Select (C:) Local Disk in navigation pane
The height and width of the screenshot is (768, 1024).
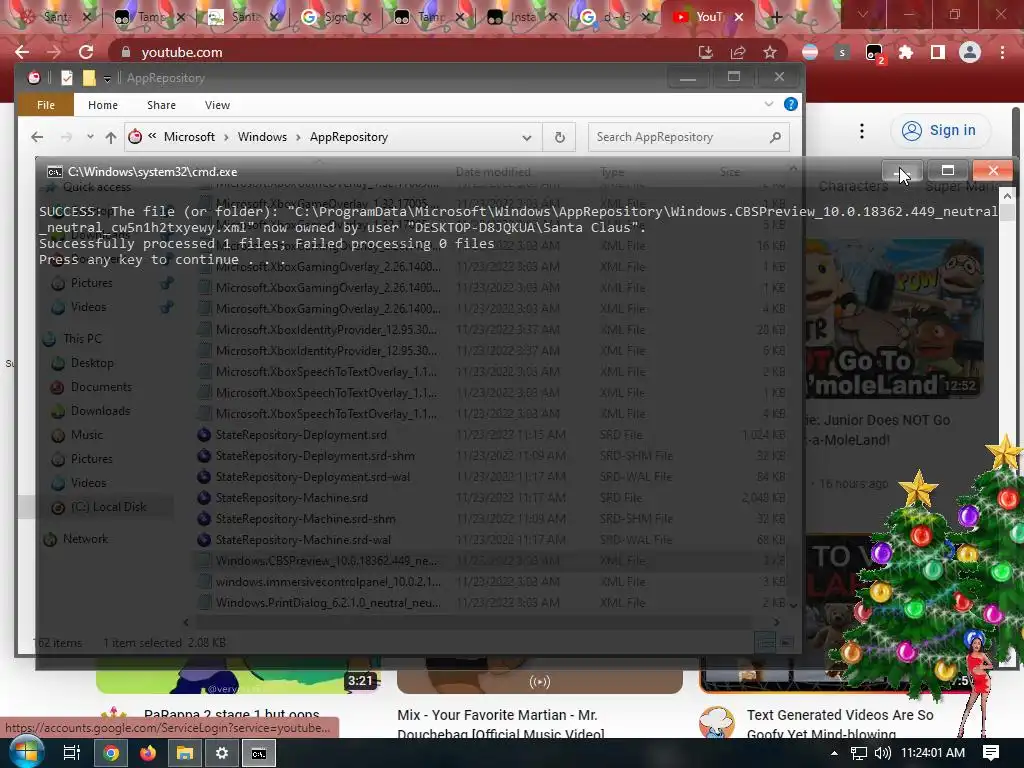(x=108, y=507)
